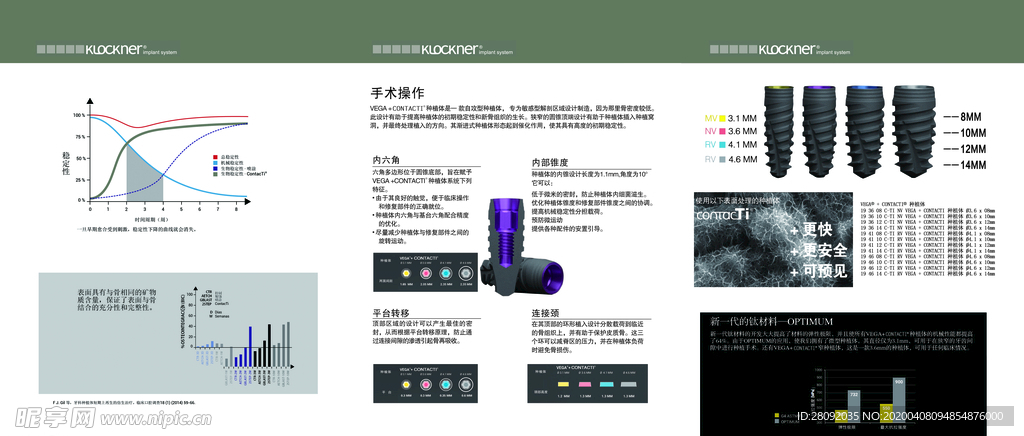Click the gray bar swatch under 连接颈
1024x436 pixels.
pyautogui.click(x=628, y=384)
